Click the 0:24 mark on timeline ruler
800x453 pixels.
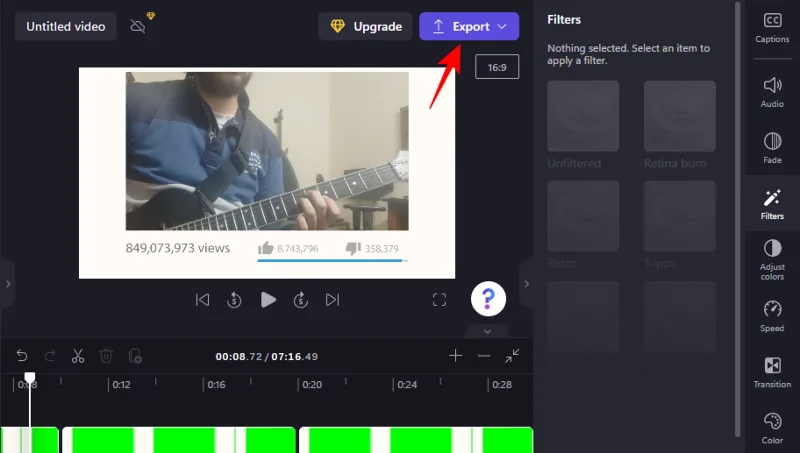point(407,385)
